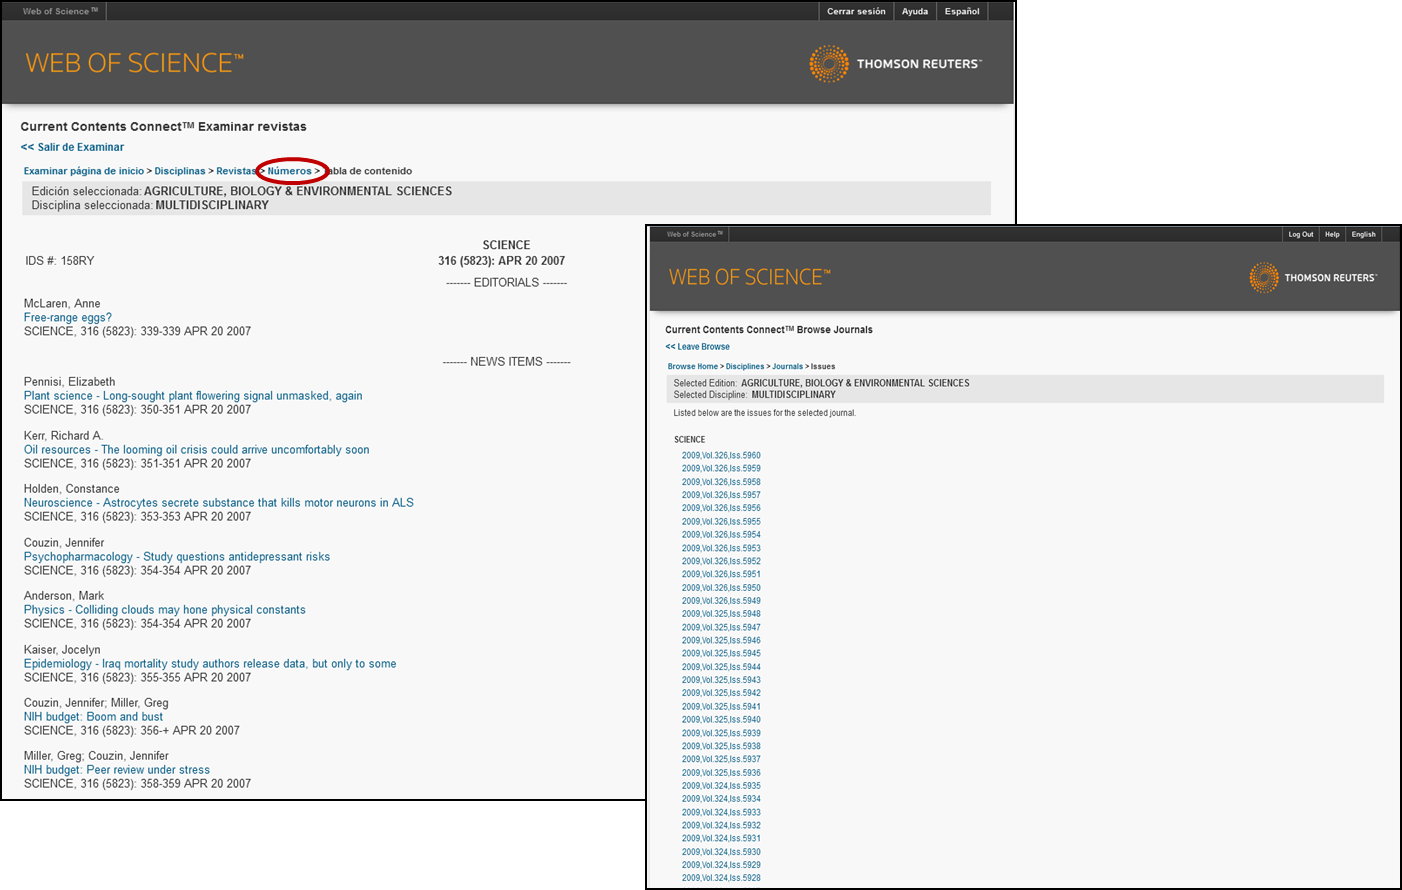Screen dimensions: 1402x890
Task: Open issue 2009,Vol.325,Iss.5944
Action: click(x=721, y=667)
